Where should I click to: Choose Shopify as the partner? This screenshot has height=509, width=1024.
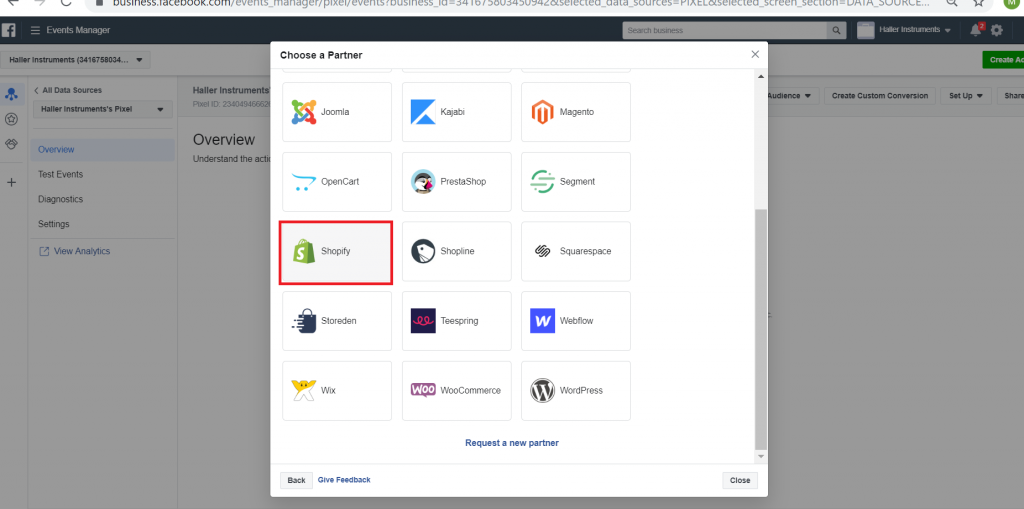[x=336, y=252]
